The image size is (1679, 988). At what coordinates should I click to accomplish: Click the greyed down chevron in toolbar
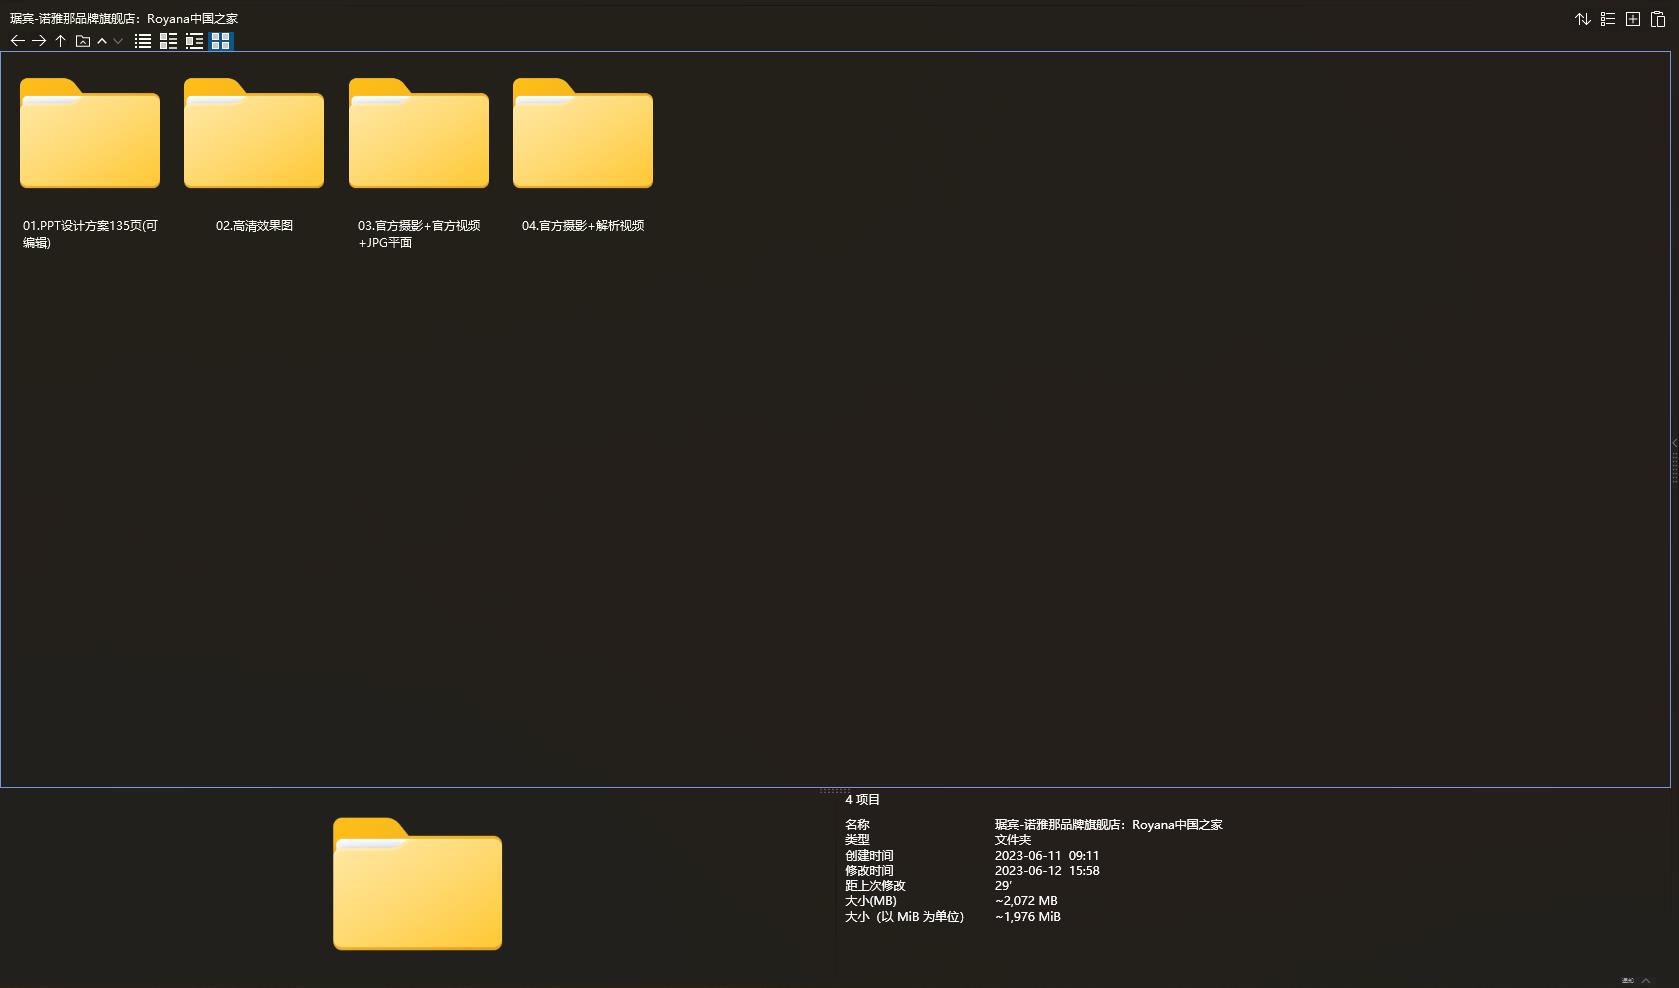pyautogui.click(x=118, y=41)
